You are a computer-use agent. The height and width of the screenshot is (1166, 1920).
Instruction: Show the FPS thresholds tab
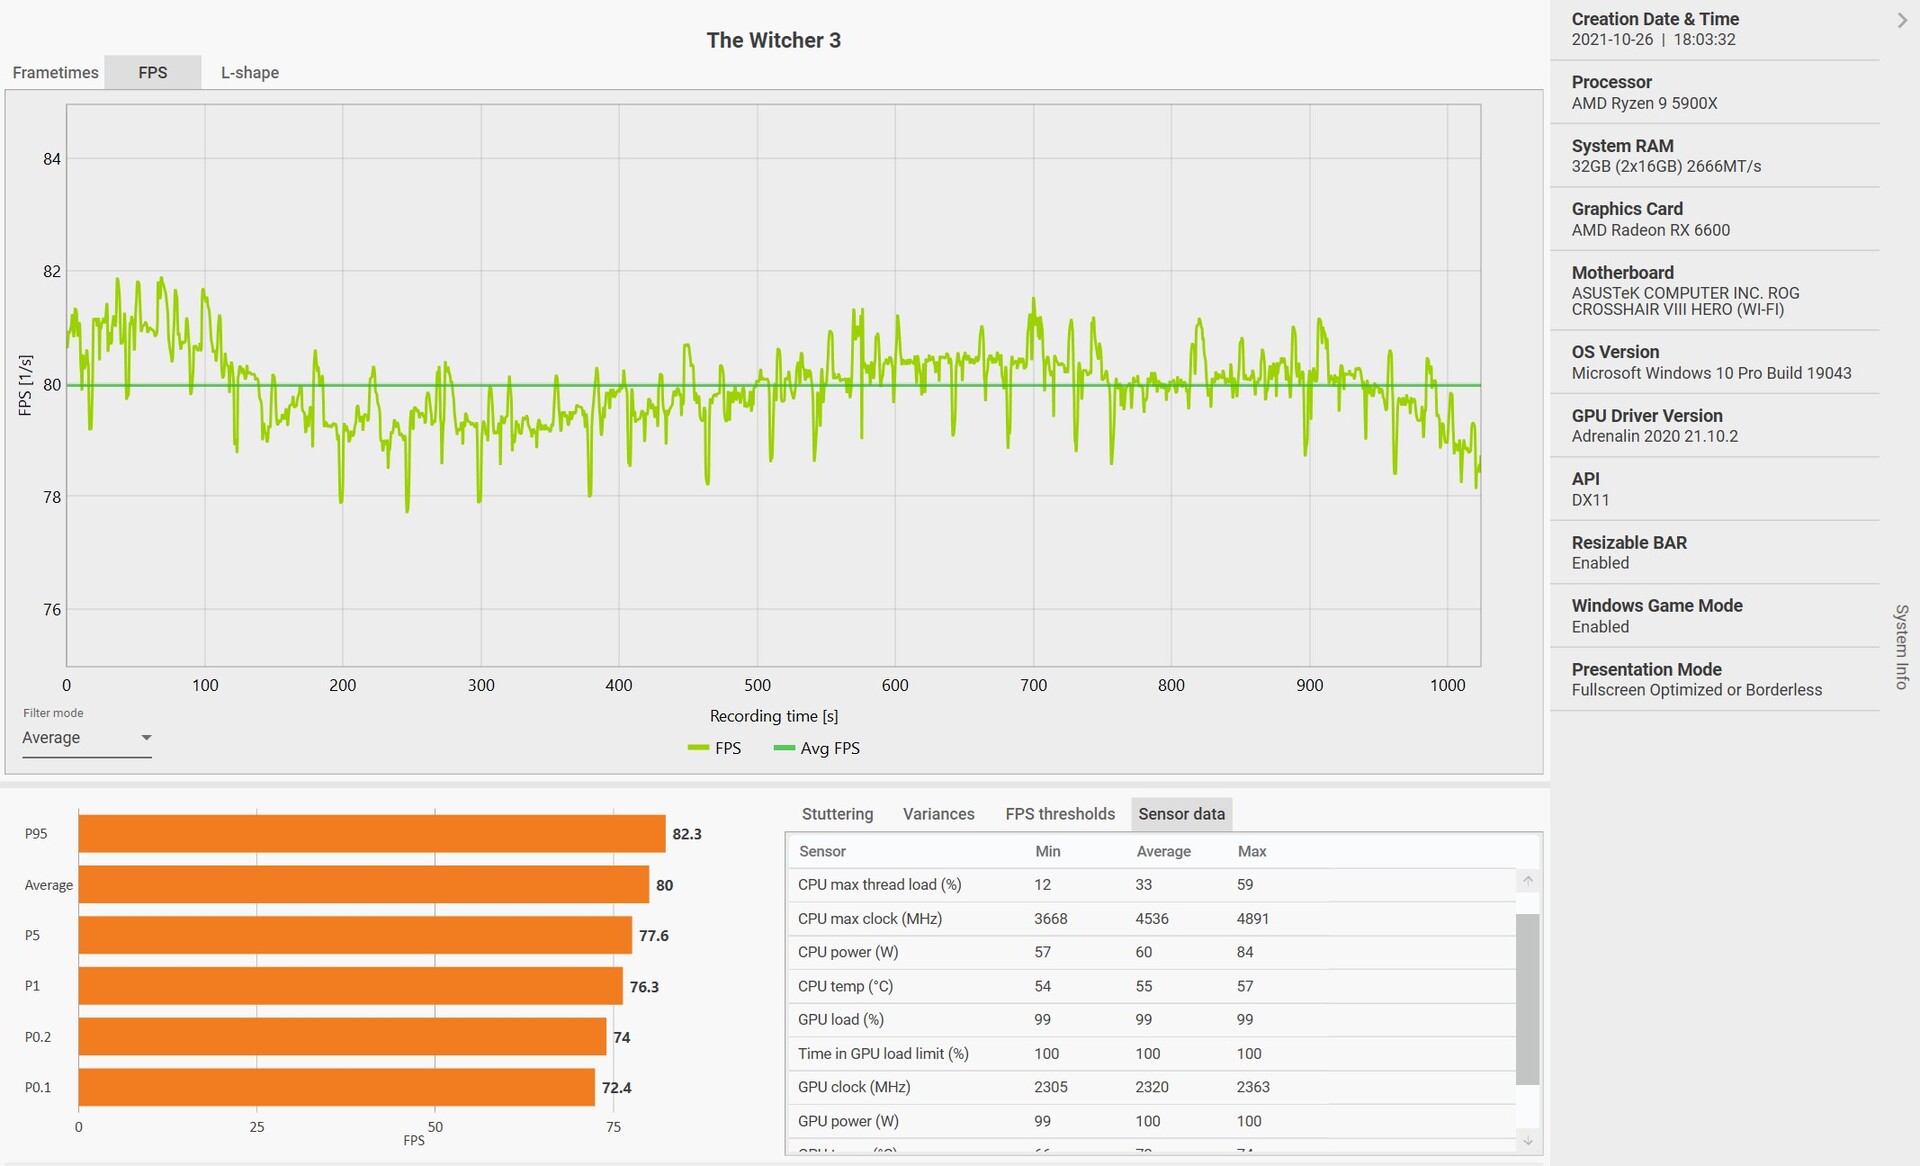click(1060, 814)
